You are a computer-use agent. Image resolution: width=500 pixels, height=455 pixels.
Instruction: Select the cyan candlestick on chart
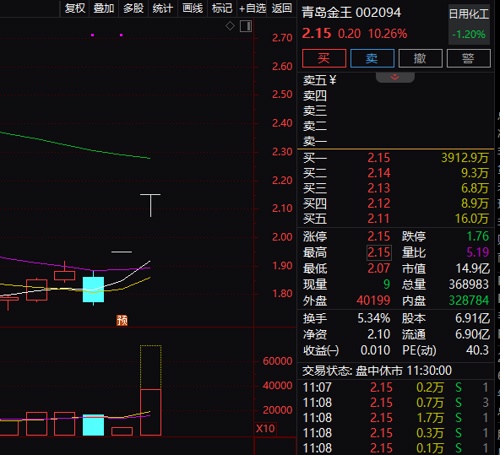[93, 289]
